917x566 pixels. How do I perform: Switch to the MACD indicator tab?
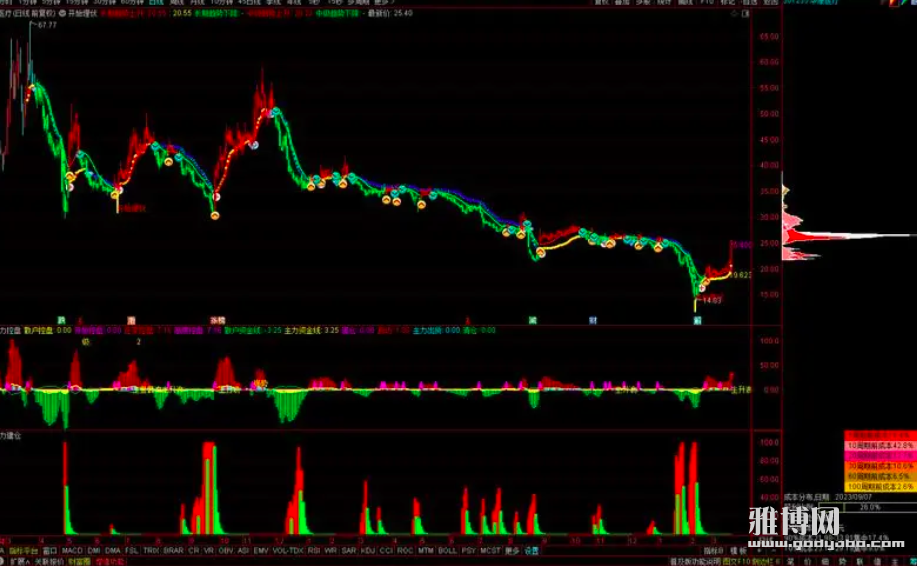tap(72, 550)
